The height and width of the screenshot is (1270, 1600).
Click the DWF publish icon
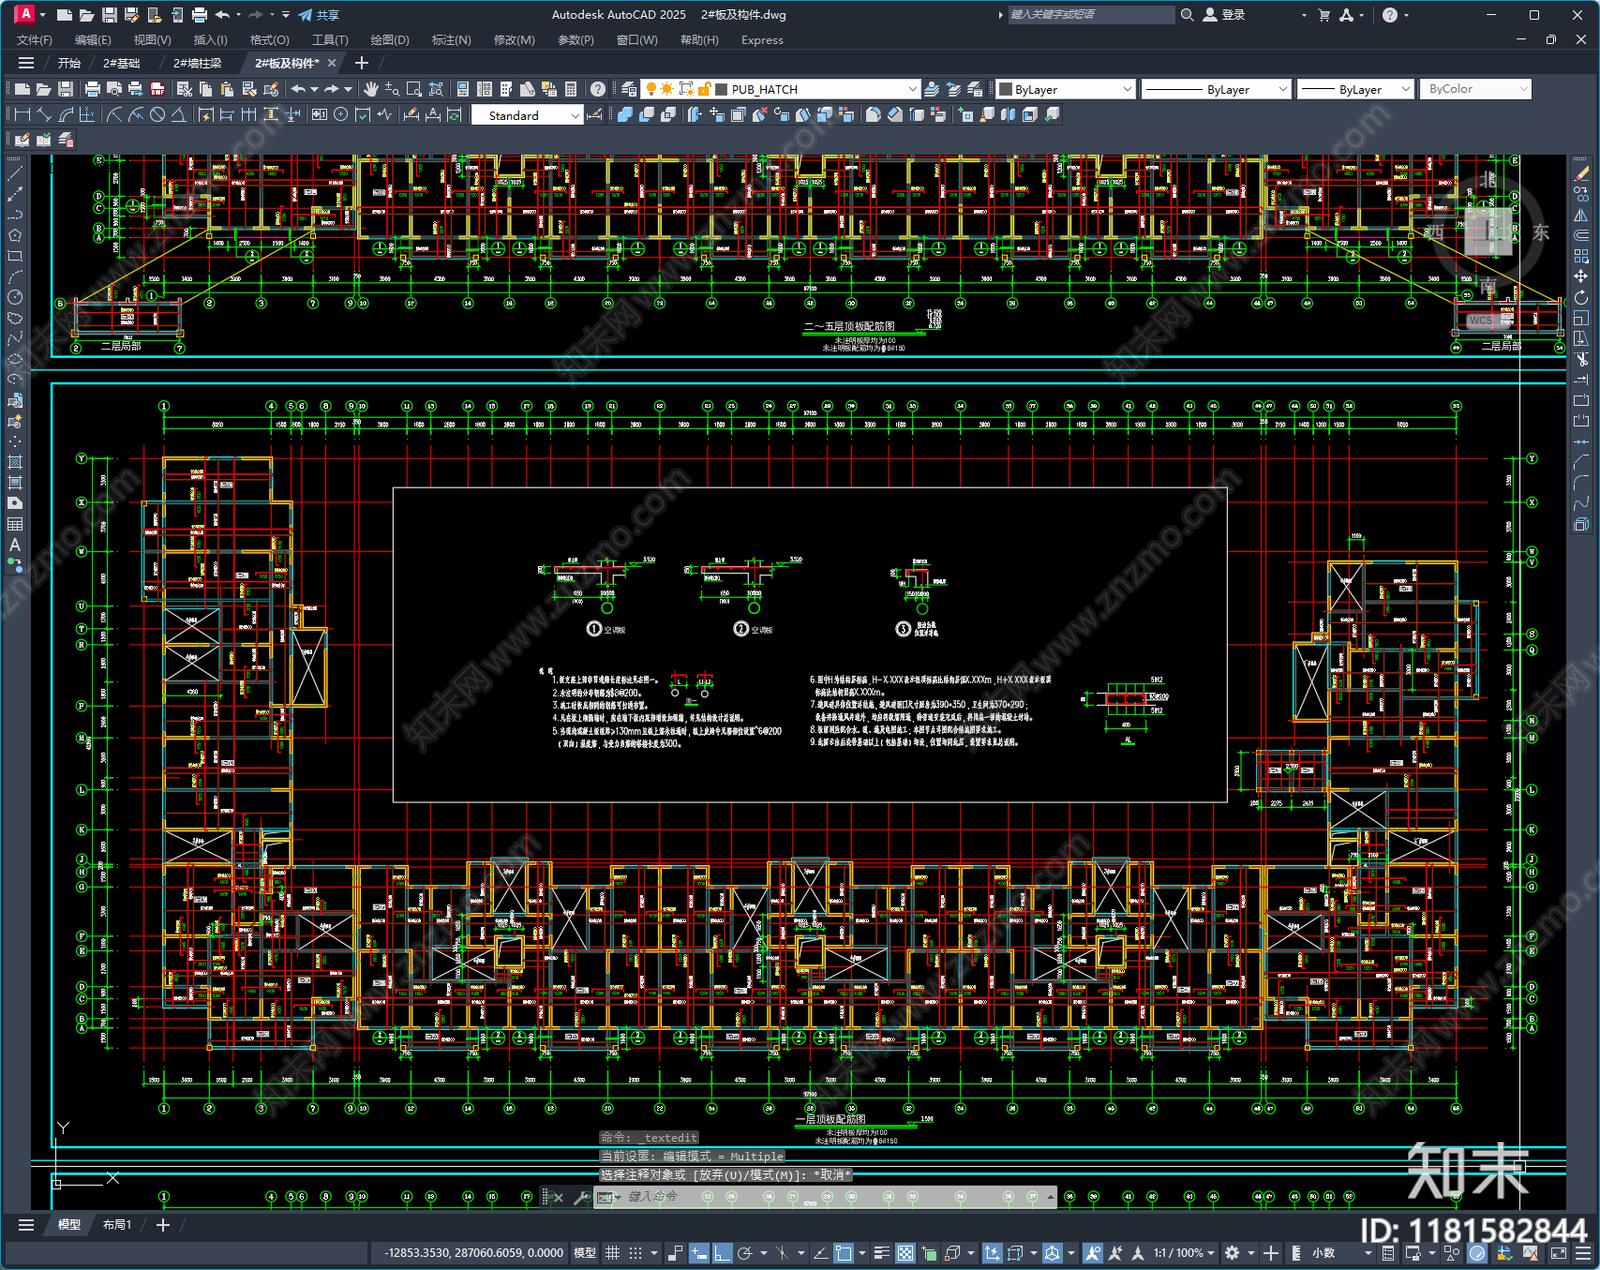157,89
